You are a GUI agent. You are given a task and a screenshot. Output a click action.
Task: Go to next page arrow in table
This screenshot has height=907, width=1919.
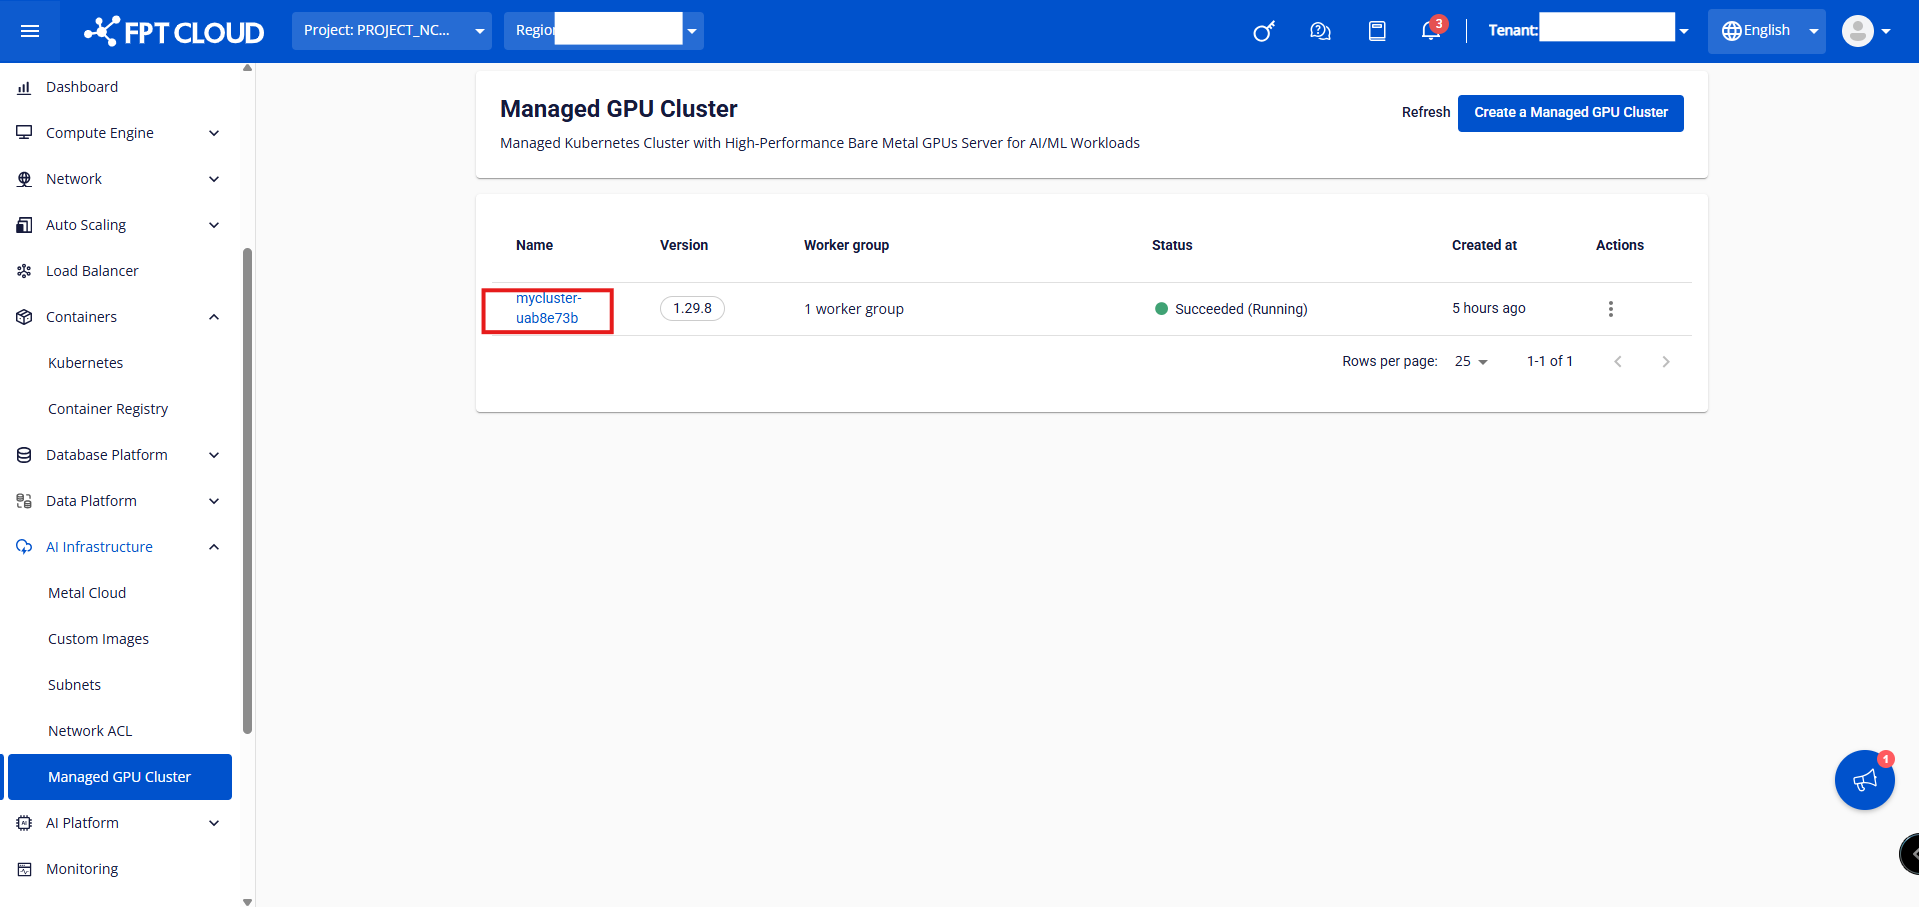[1665, 362]
